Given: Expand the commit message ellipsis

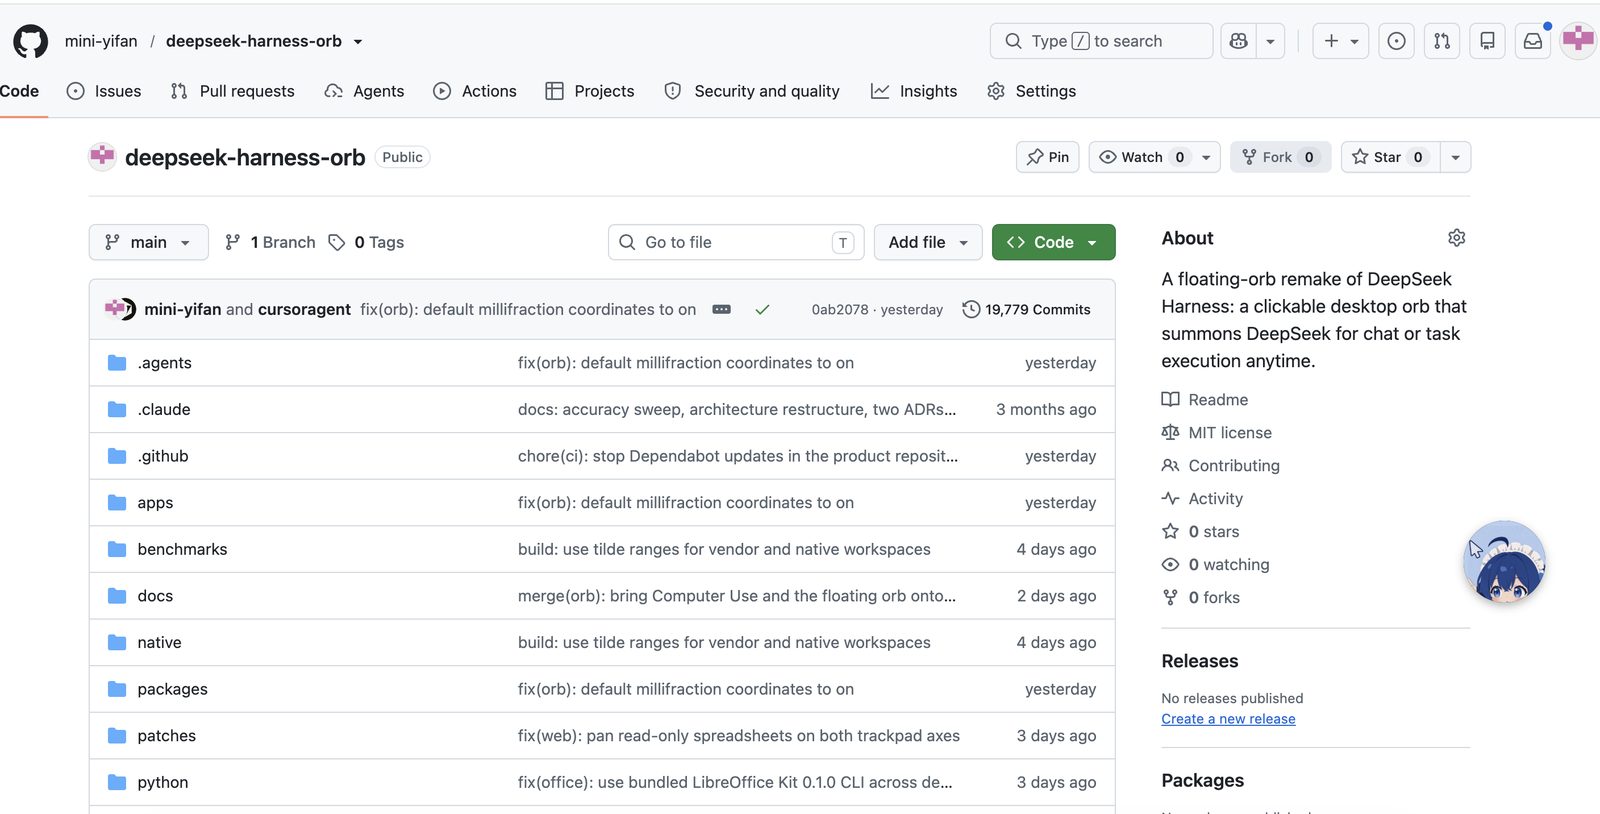Looking at the screenshot, I should point(721,310).
